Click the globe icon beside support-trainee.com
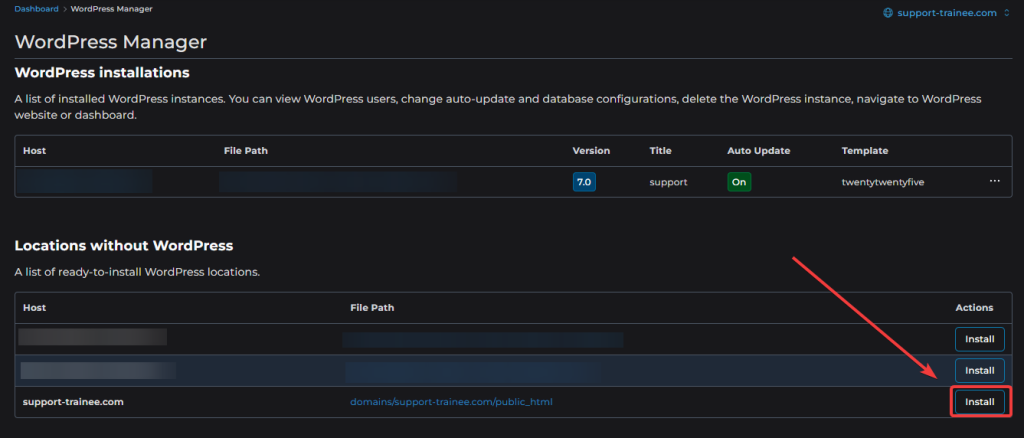This screenshot has height=438, width=1024. tap(887, 12)
